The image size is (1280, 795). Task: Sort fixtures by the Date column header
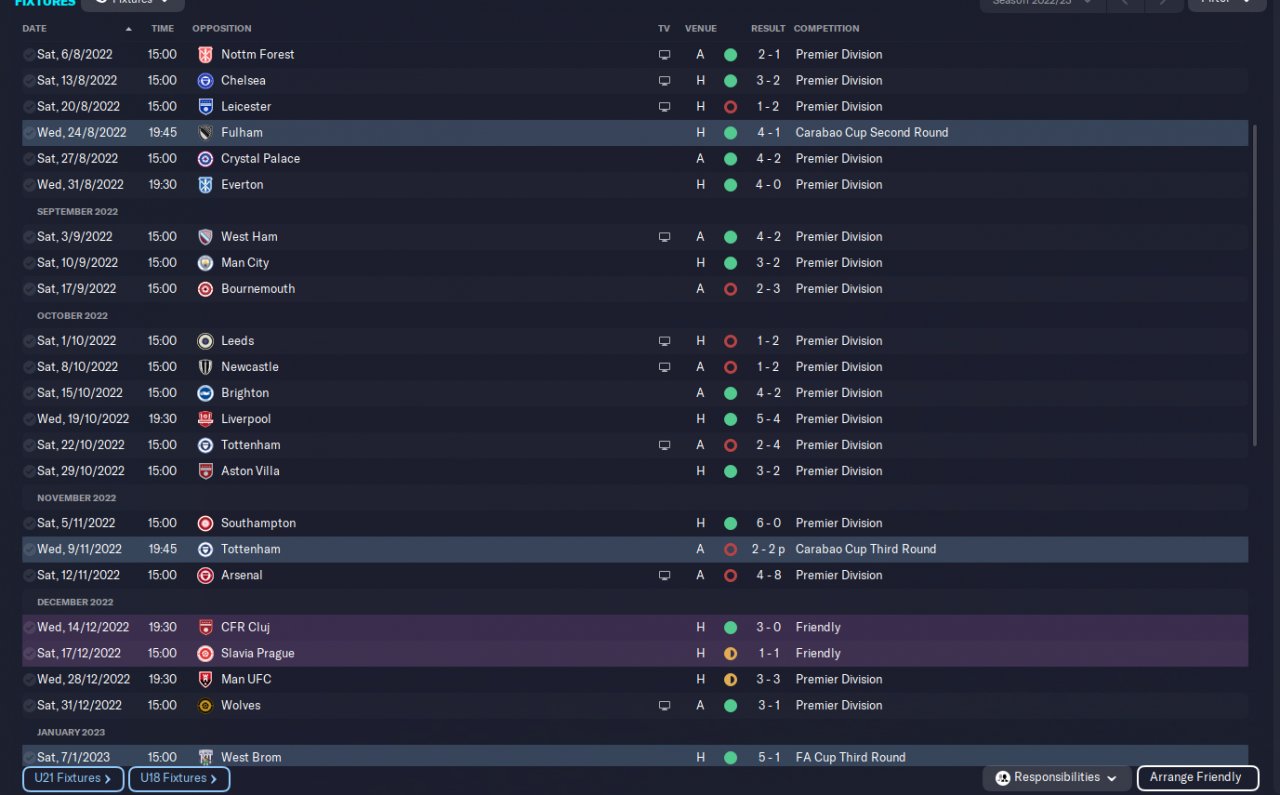[35, 28]
